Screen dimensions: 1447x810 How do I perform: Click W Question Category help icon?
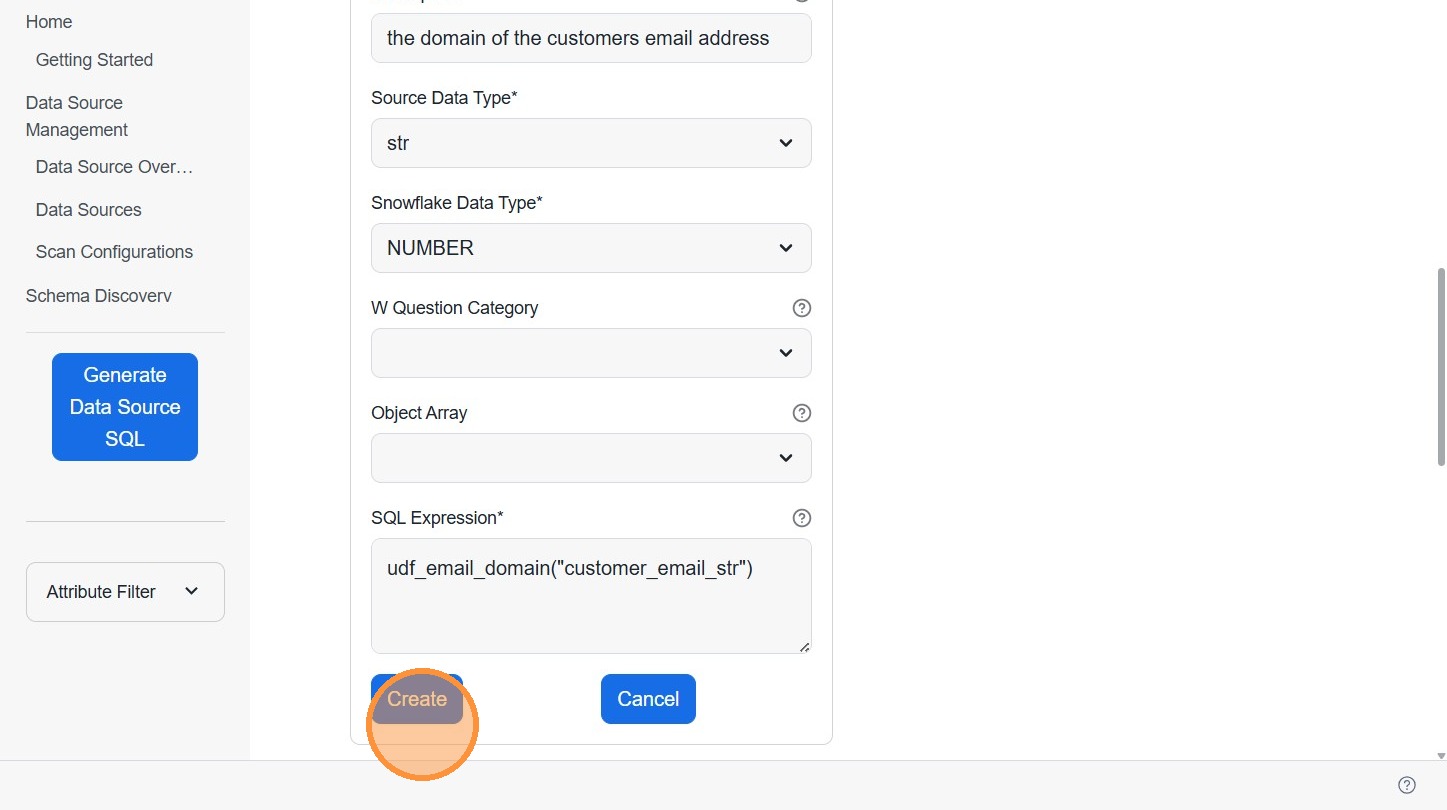[801, 308]
